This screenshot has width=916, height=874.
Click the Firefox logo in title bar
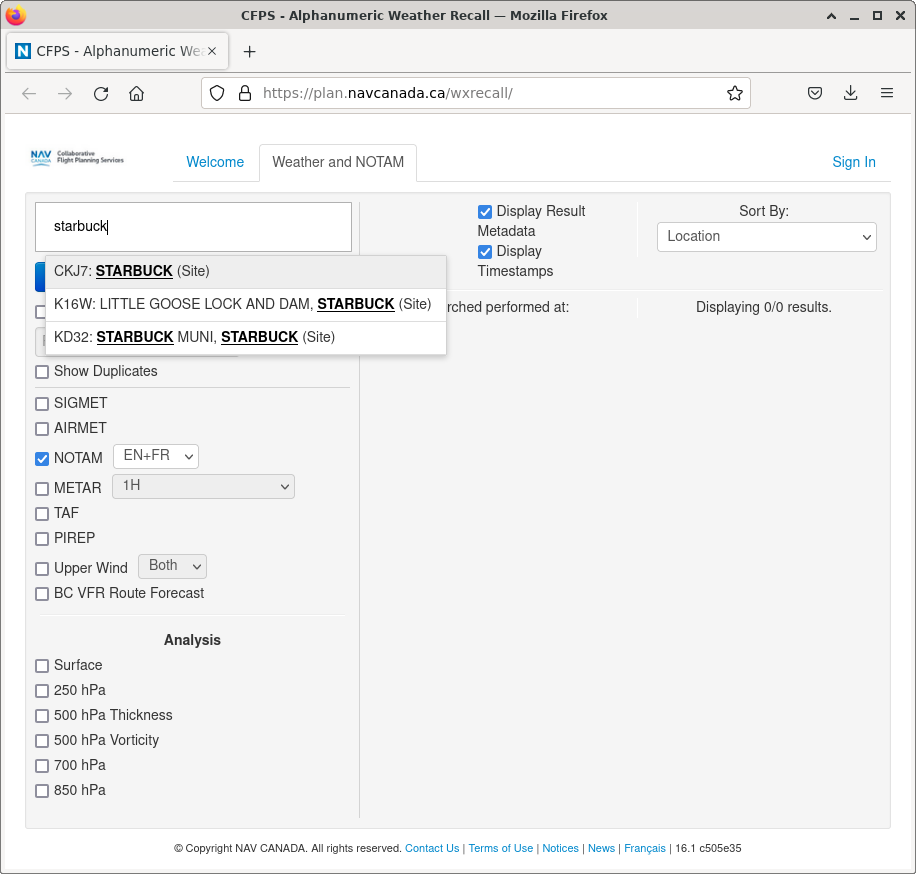[16, 15]
